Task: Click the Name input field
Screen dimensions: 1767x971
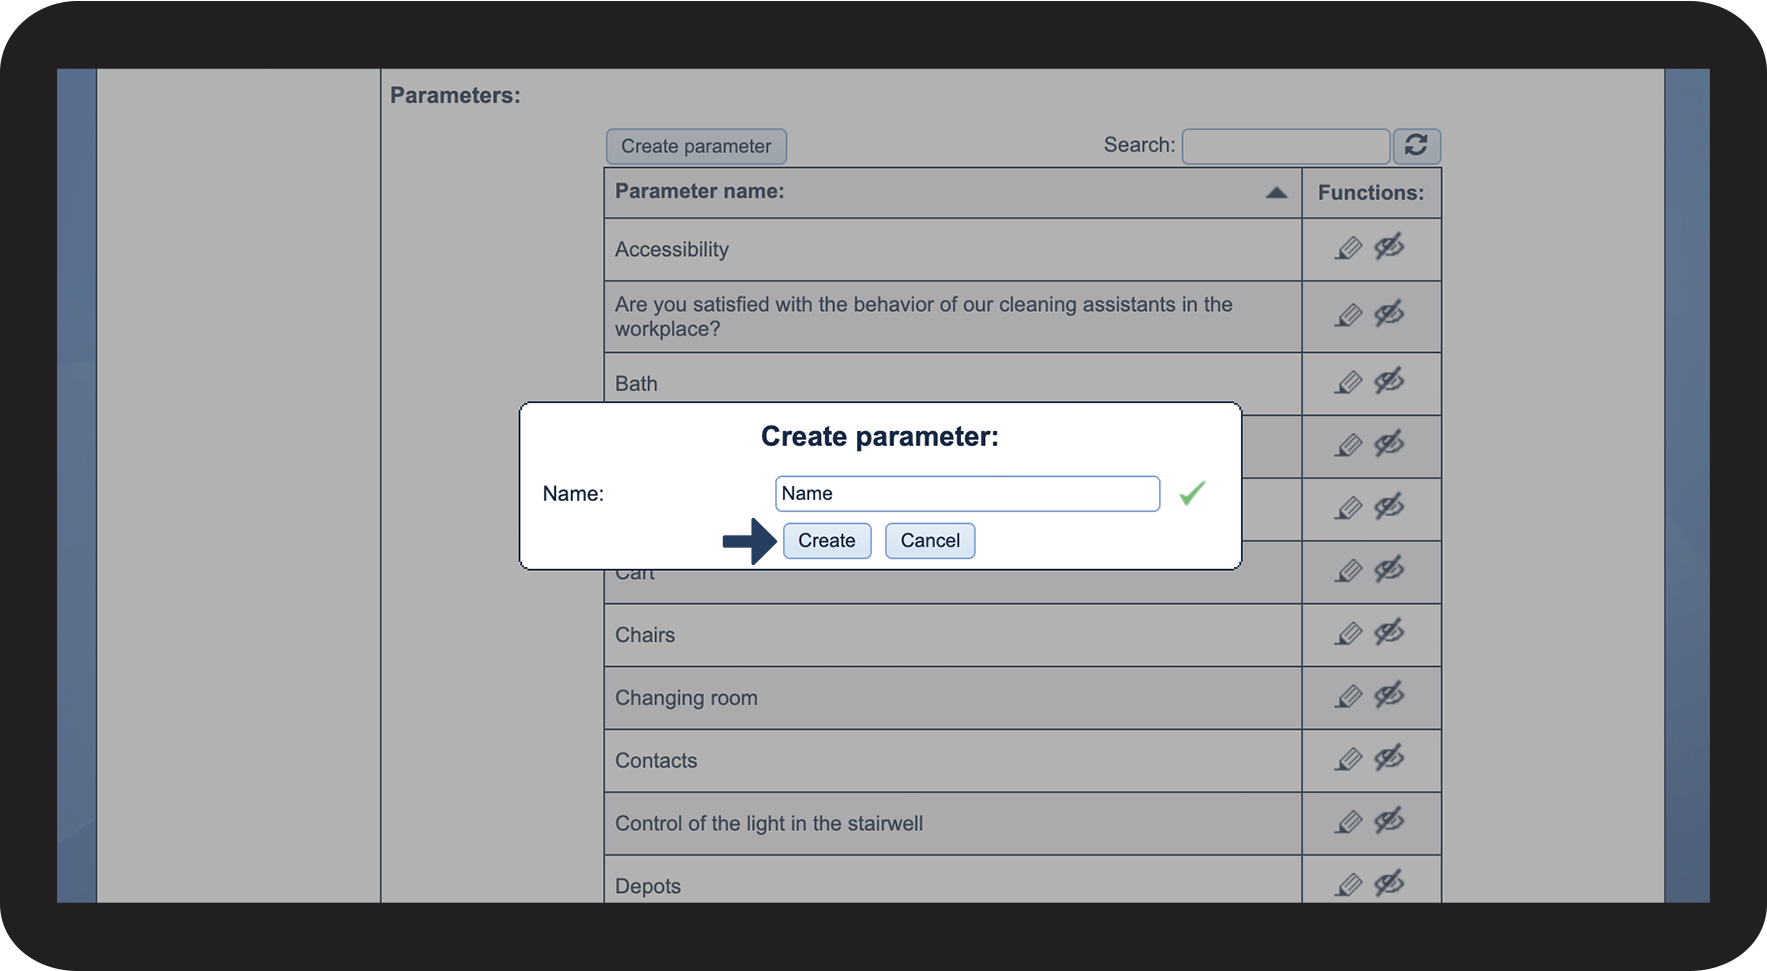Action: [966, 494]
